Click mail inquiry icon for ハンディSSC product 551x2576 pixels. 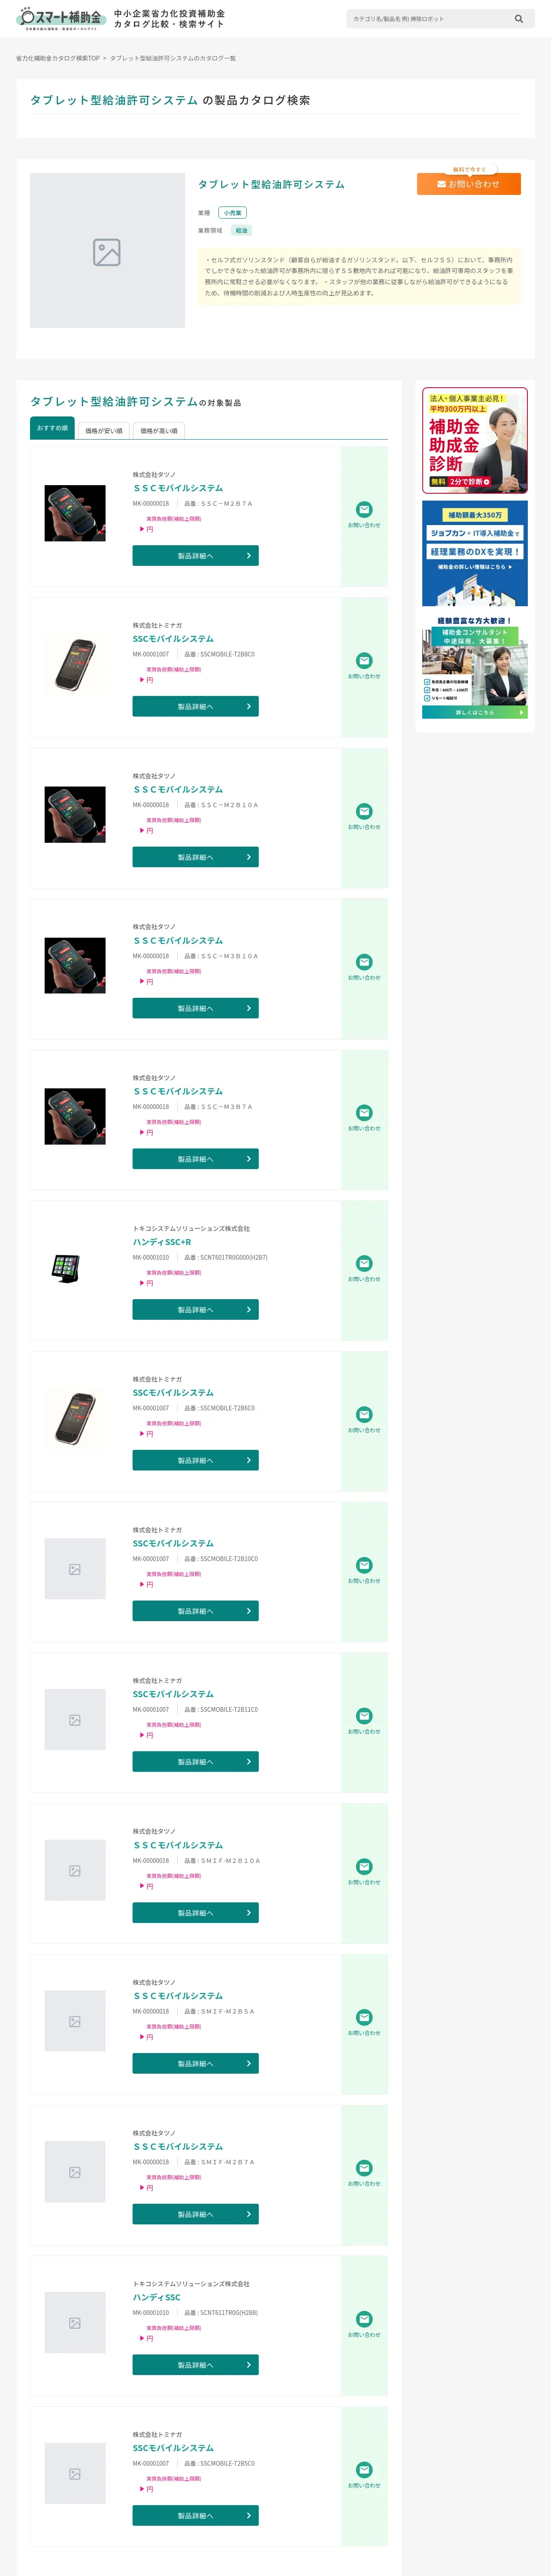pyautogui.click(x=364, y=2319)
